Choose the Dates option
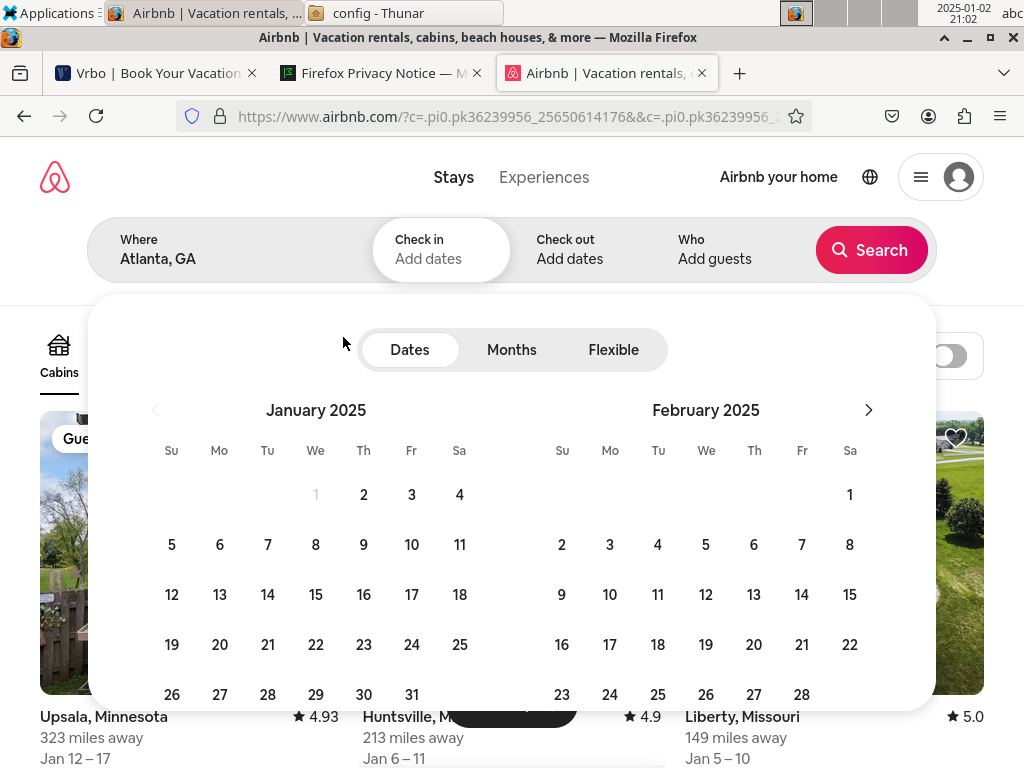This screenshot has width=1024, height=768. (410, 350)
